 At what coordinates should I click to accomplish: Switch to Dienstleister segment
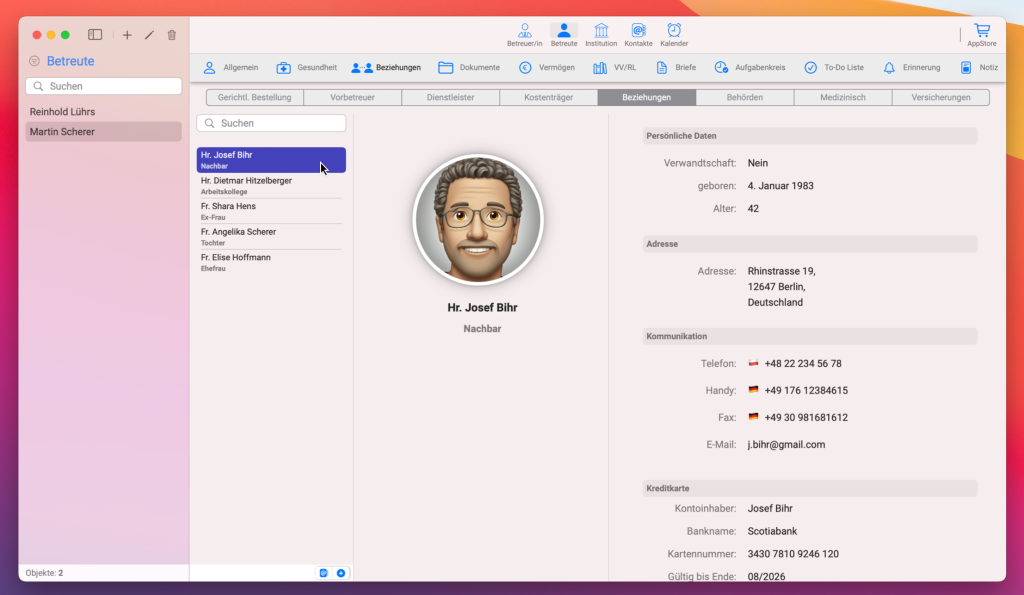coord(451,97)
